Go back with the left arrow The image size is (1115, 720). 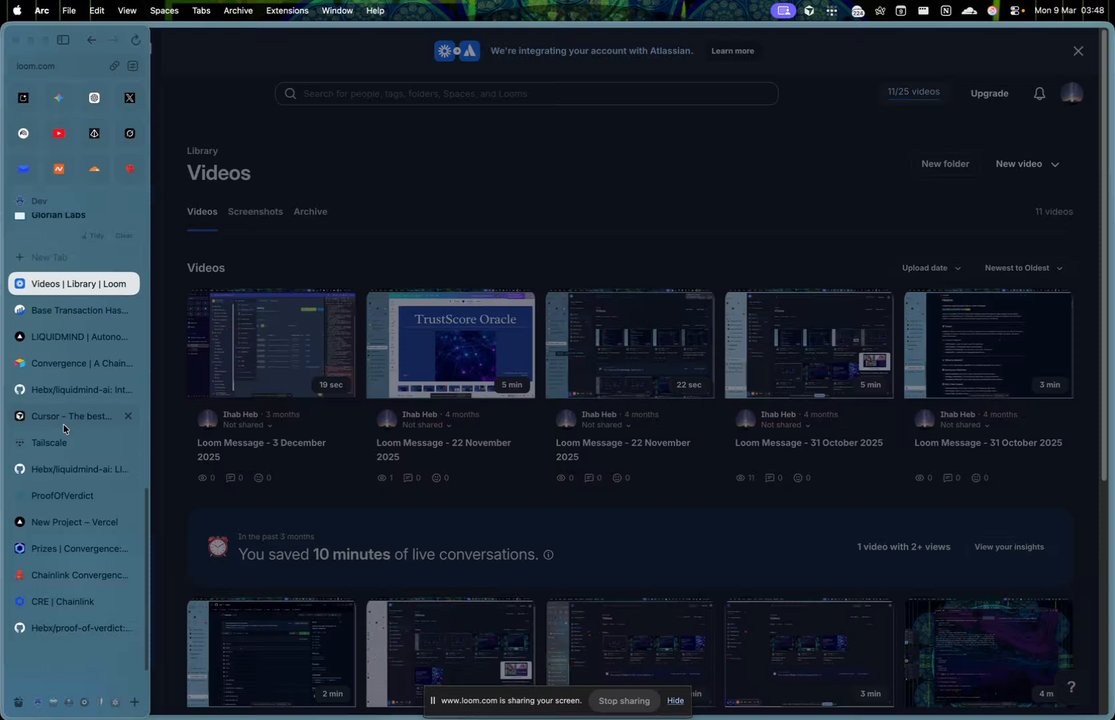pos(91,40)
